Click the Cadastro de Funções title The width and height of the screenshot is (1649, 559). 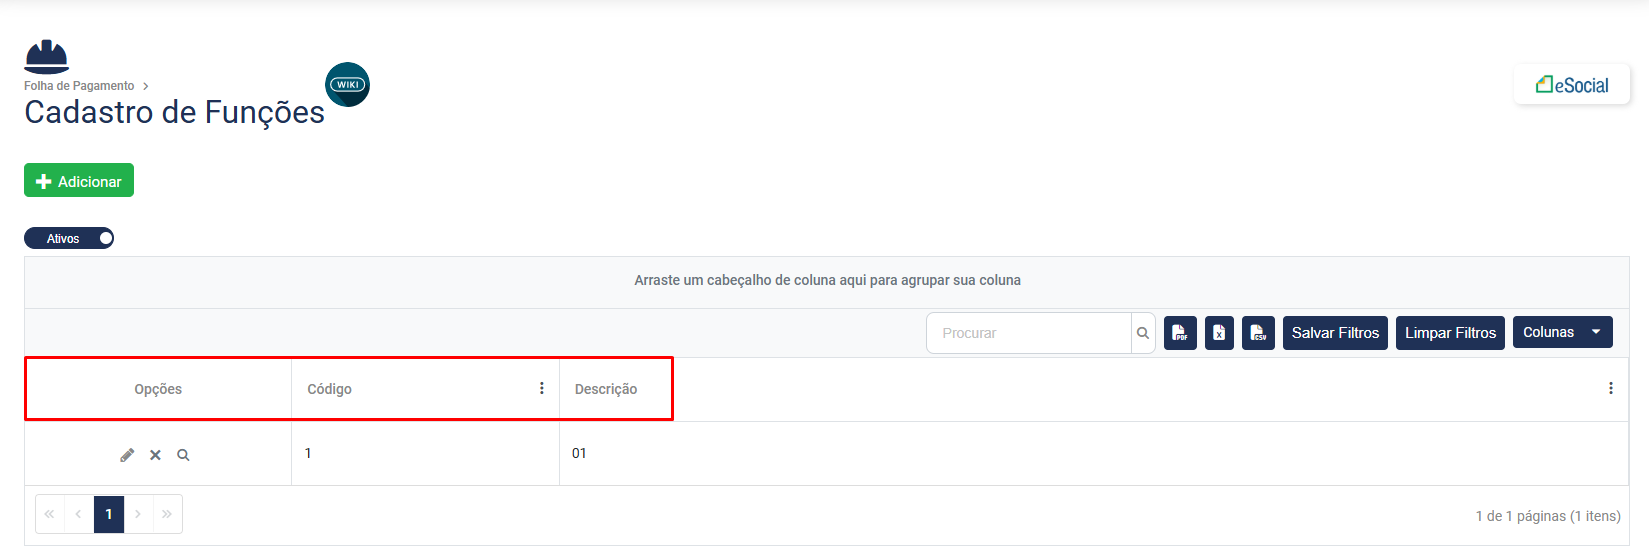tap(174, 112)
